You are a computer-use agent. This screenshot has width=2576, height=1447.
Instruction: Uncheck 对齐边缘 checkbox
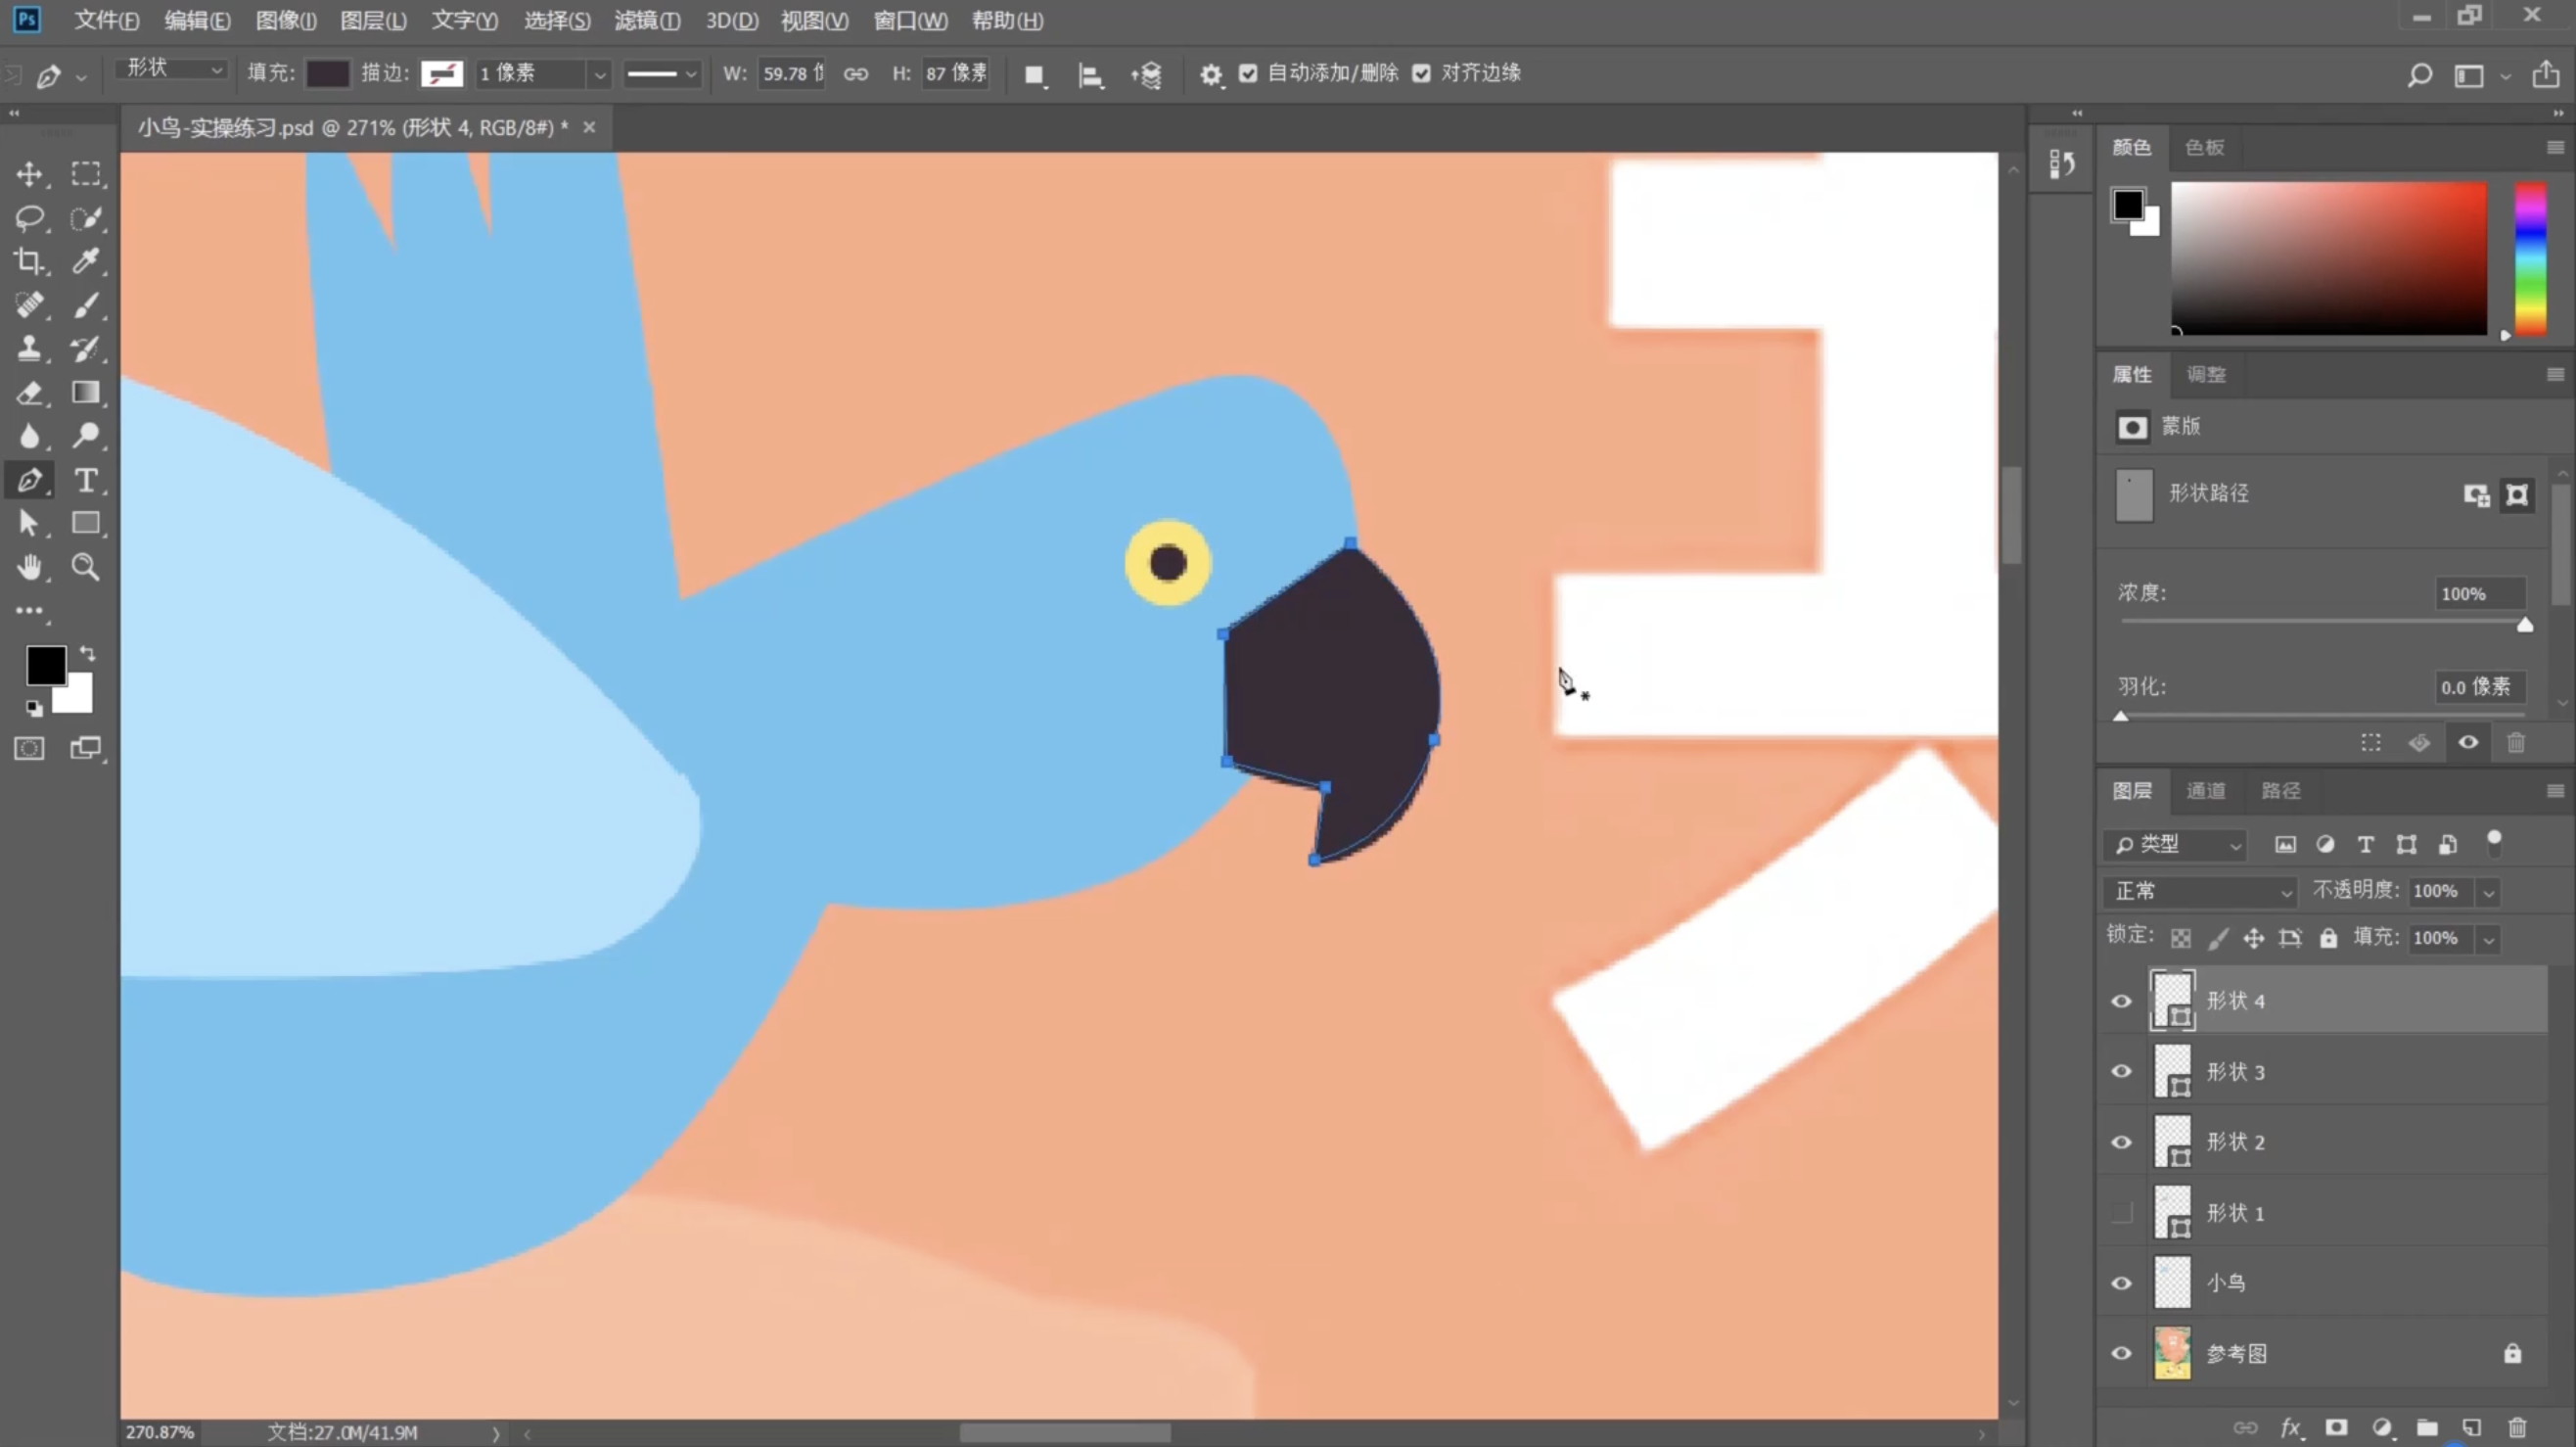pyautogui.click(x=1421, y=73)
